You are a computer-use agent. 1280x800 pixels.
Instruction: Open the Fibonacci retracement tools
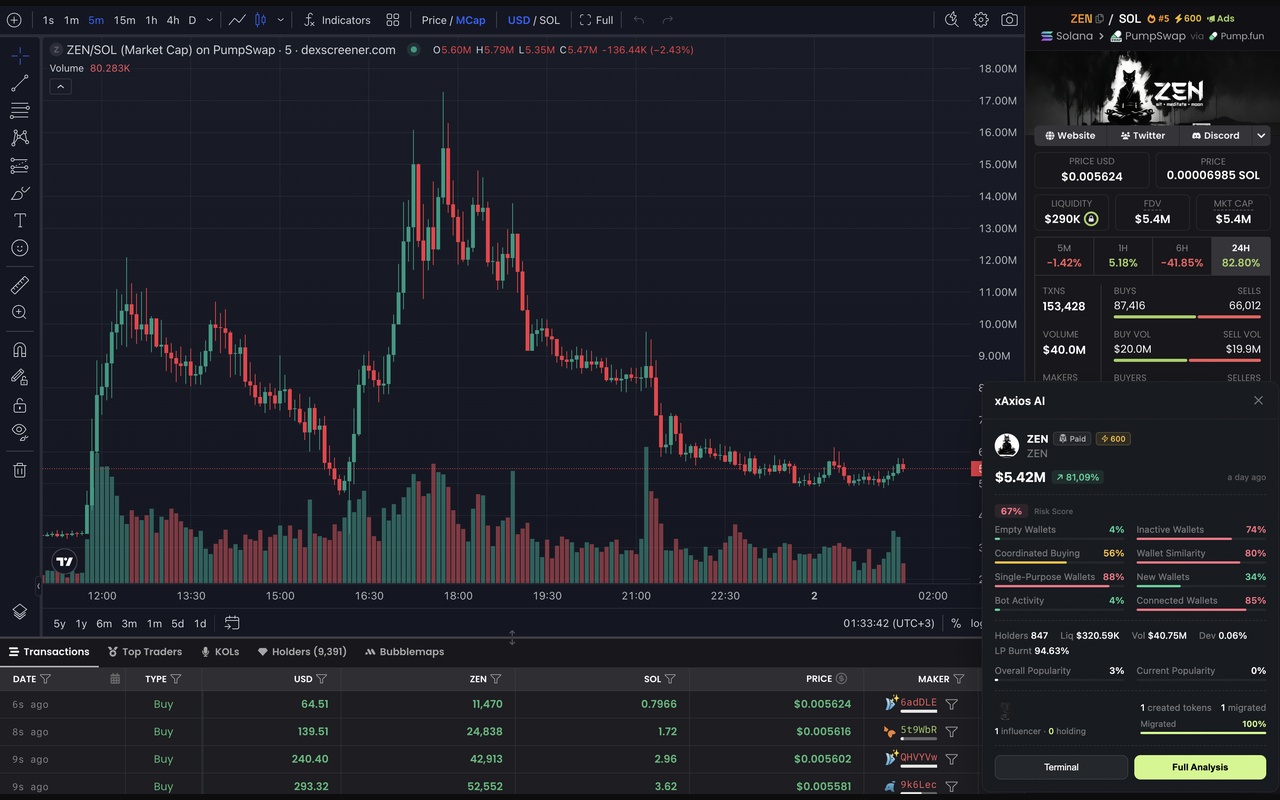pos(19,110)
